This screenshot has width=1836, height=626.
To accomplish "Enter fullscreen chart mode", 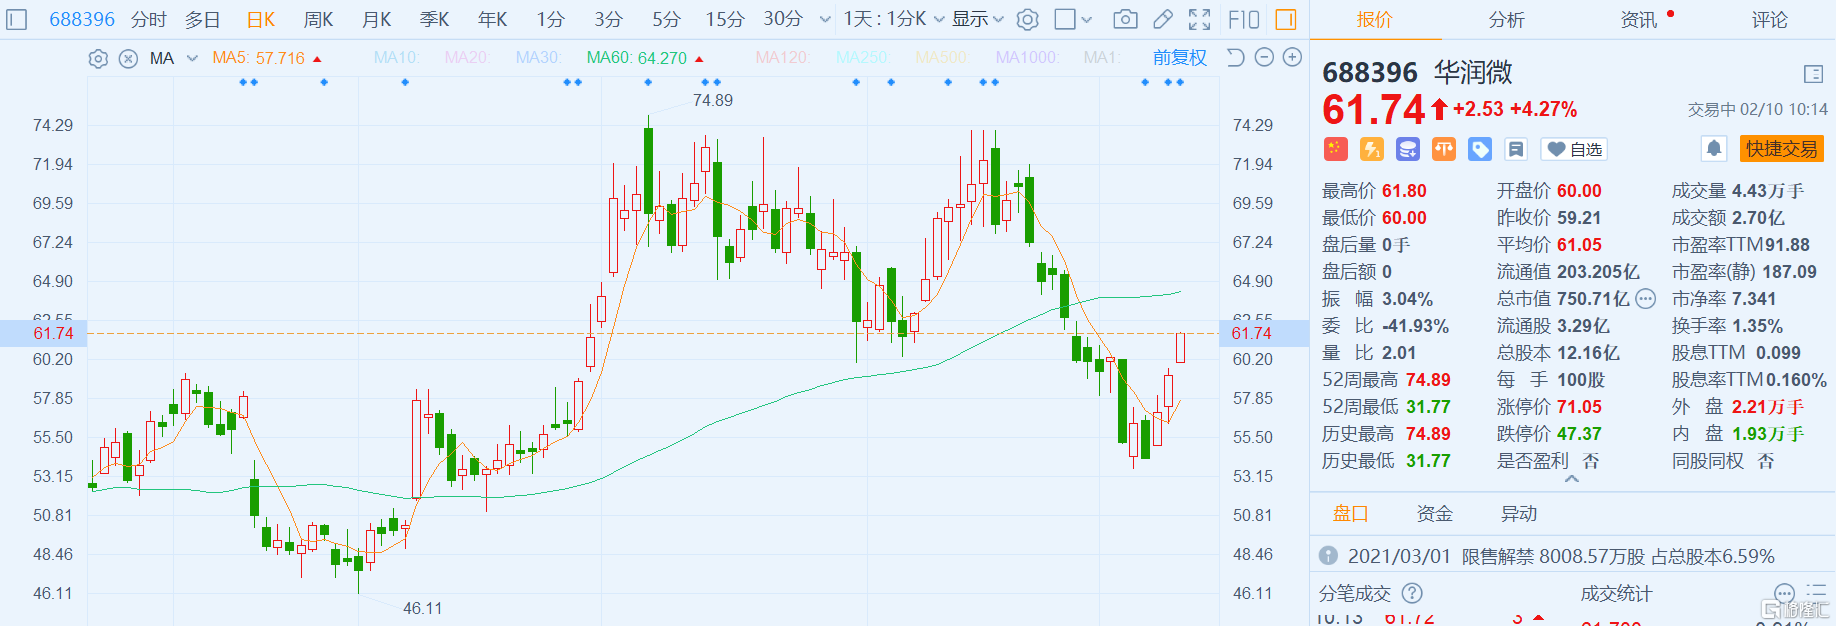I will [x=1200, y=19].
